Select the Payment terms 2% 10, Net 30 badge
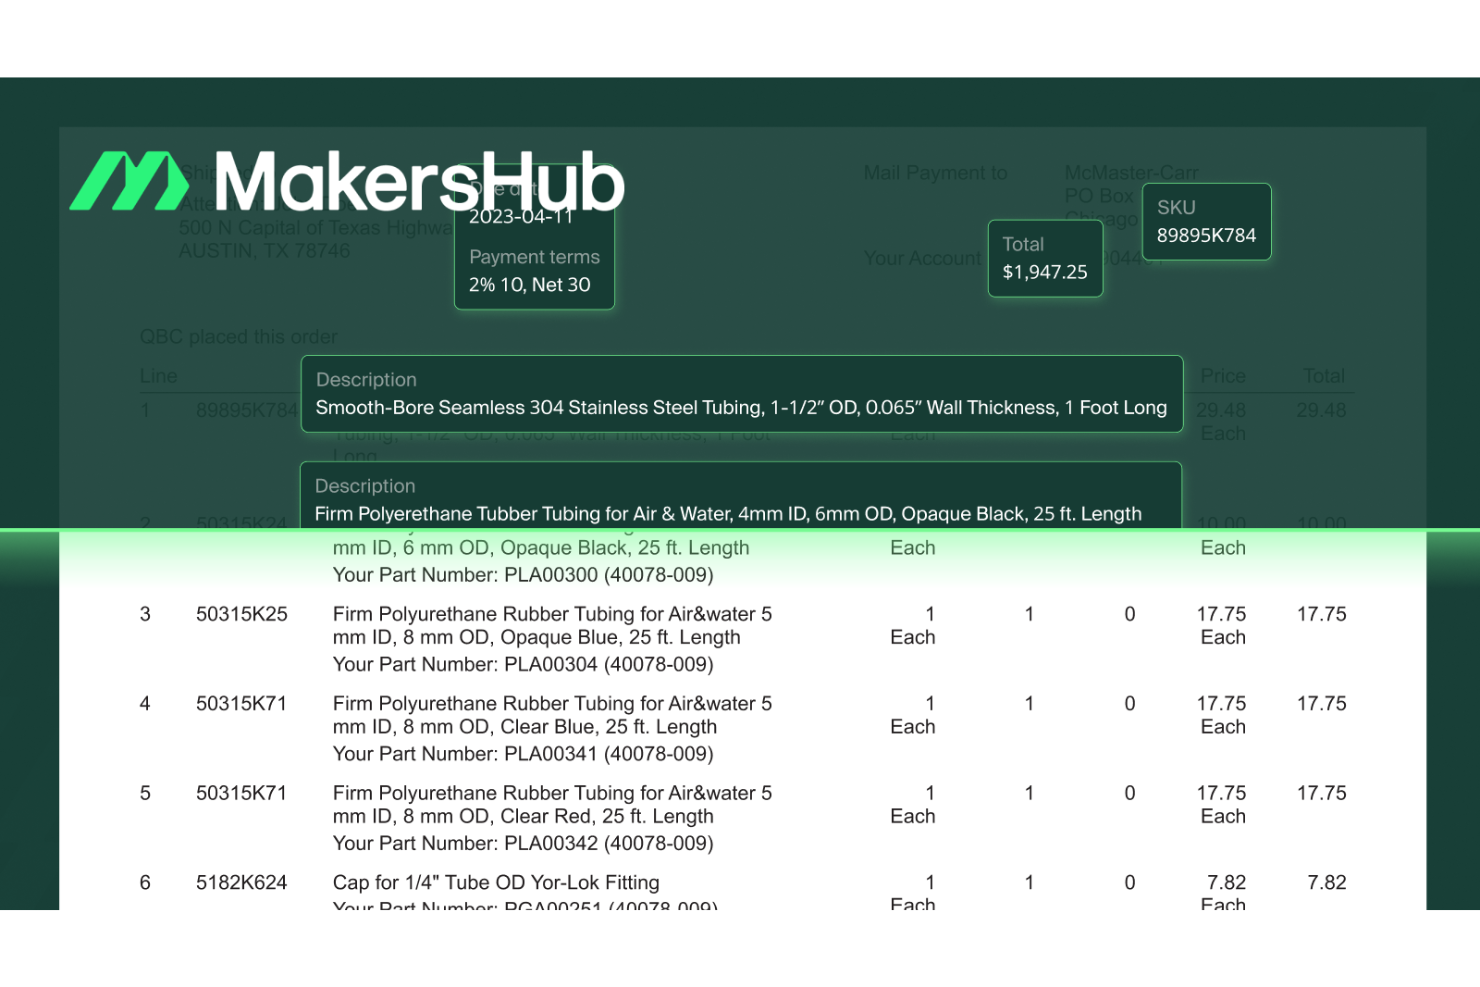The width and height of the screenshot is (1480, 987). (534, 270)
